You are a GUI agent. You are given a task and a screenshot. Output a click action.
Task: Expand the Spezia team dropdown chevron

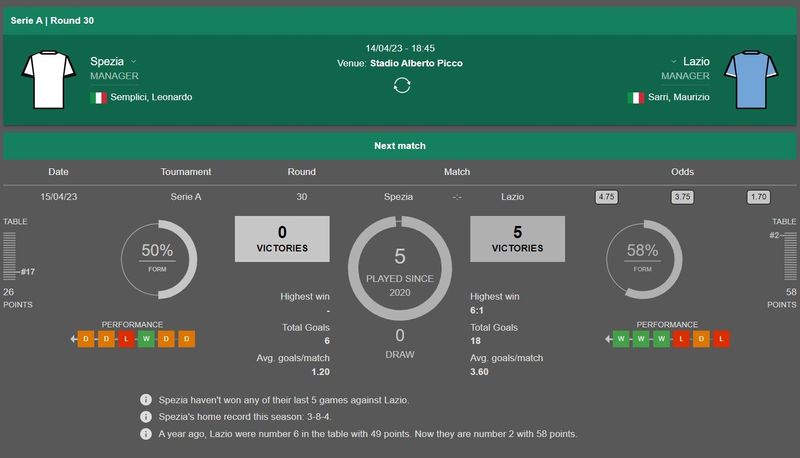tap(134, 62)
